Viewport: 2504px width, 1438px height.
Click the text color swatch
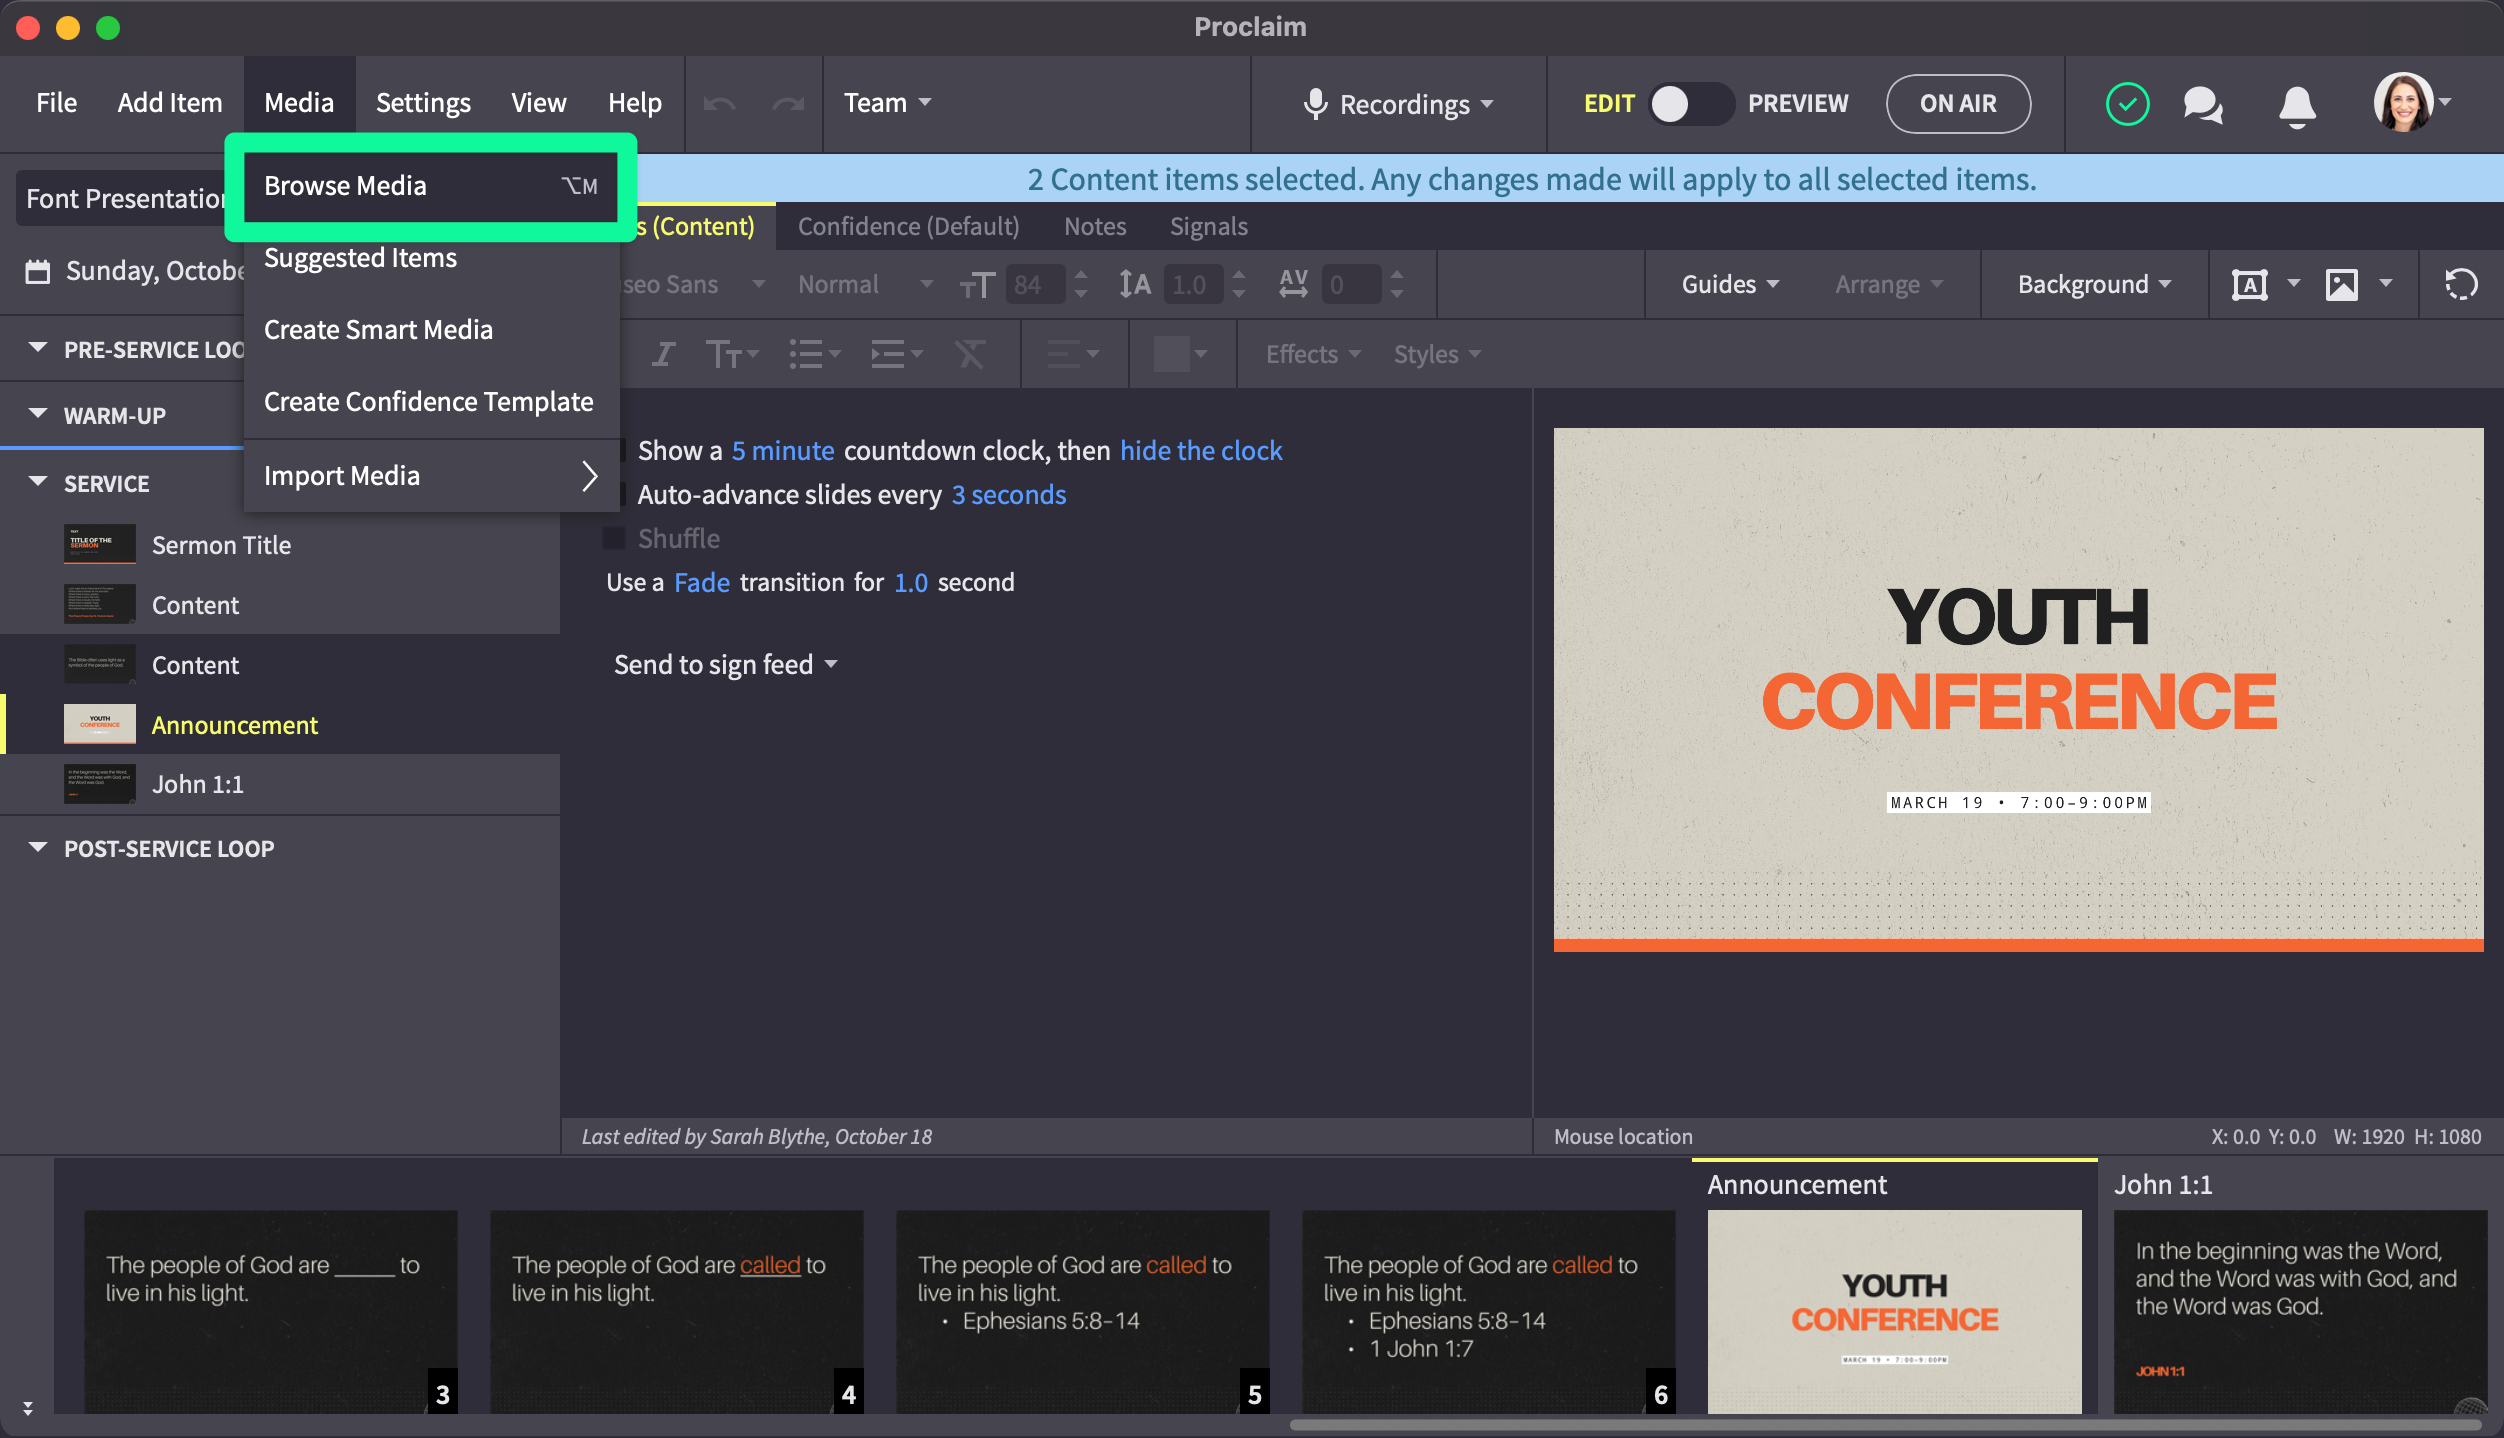[x=1171, y=354]
